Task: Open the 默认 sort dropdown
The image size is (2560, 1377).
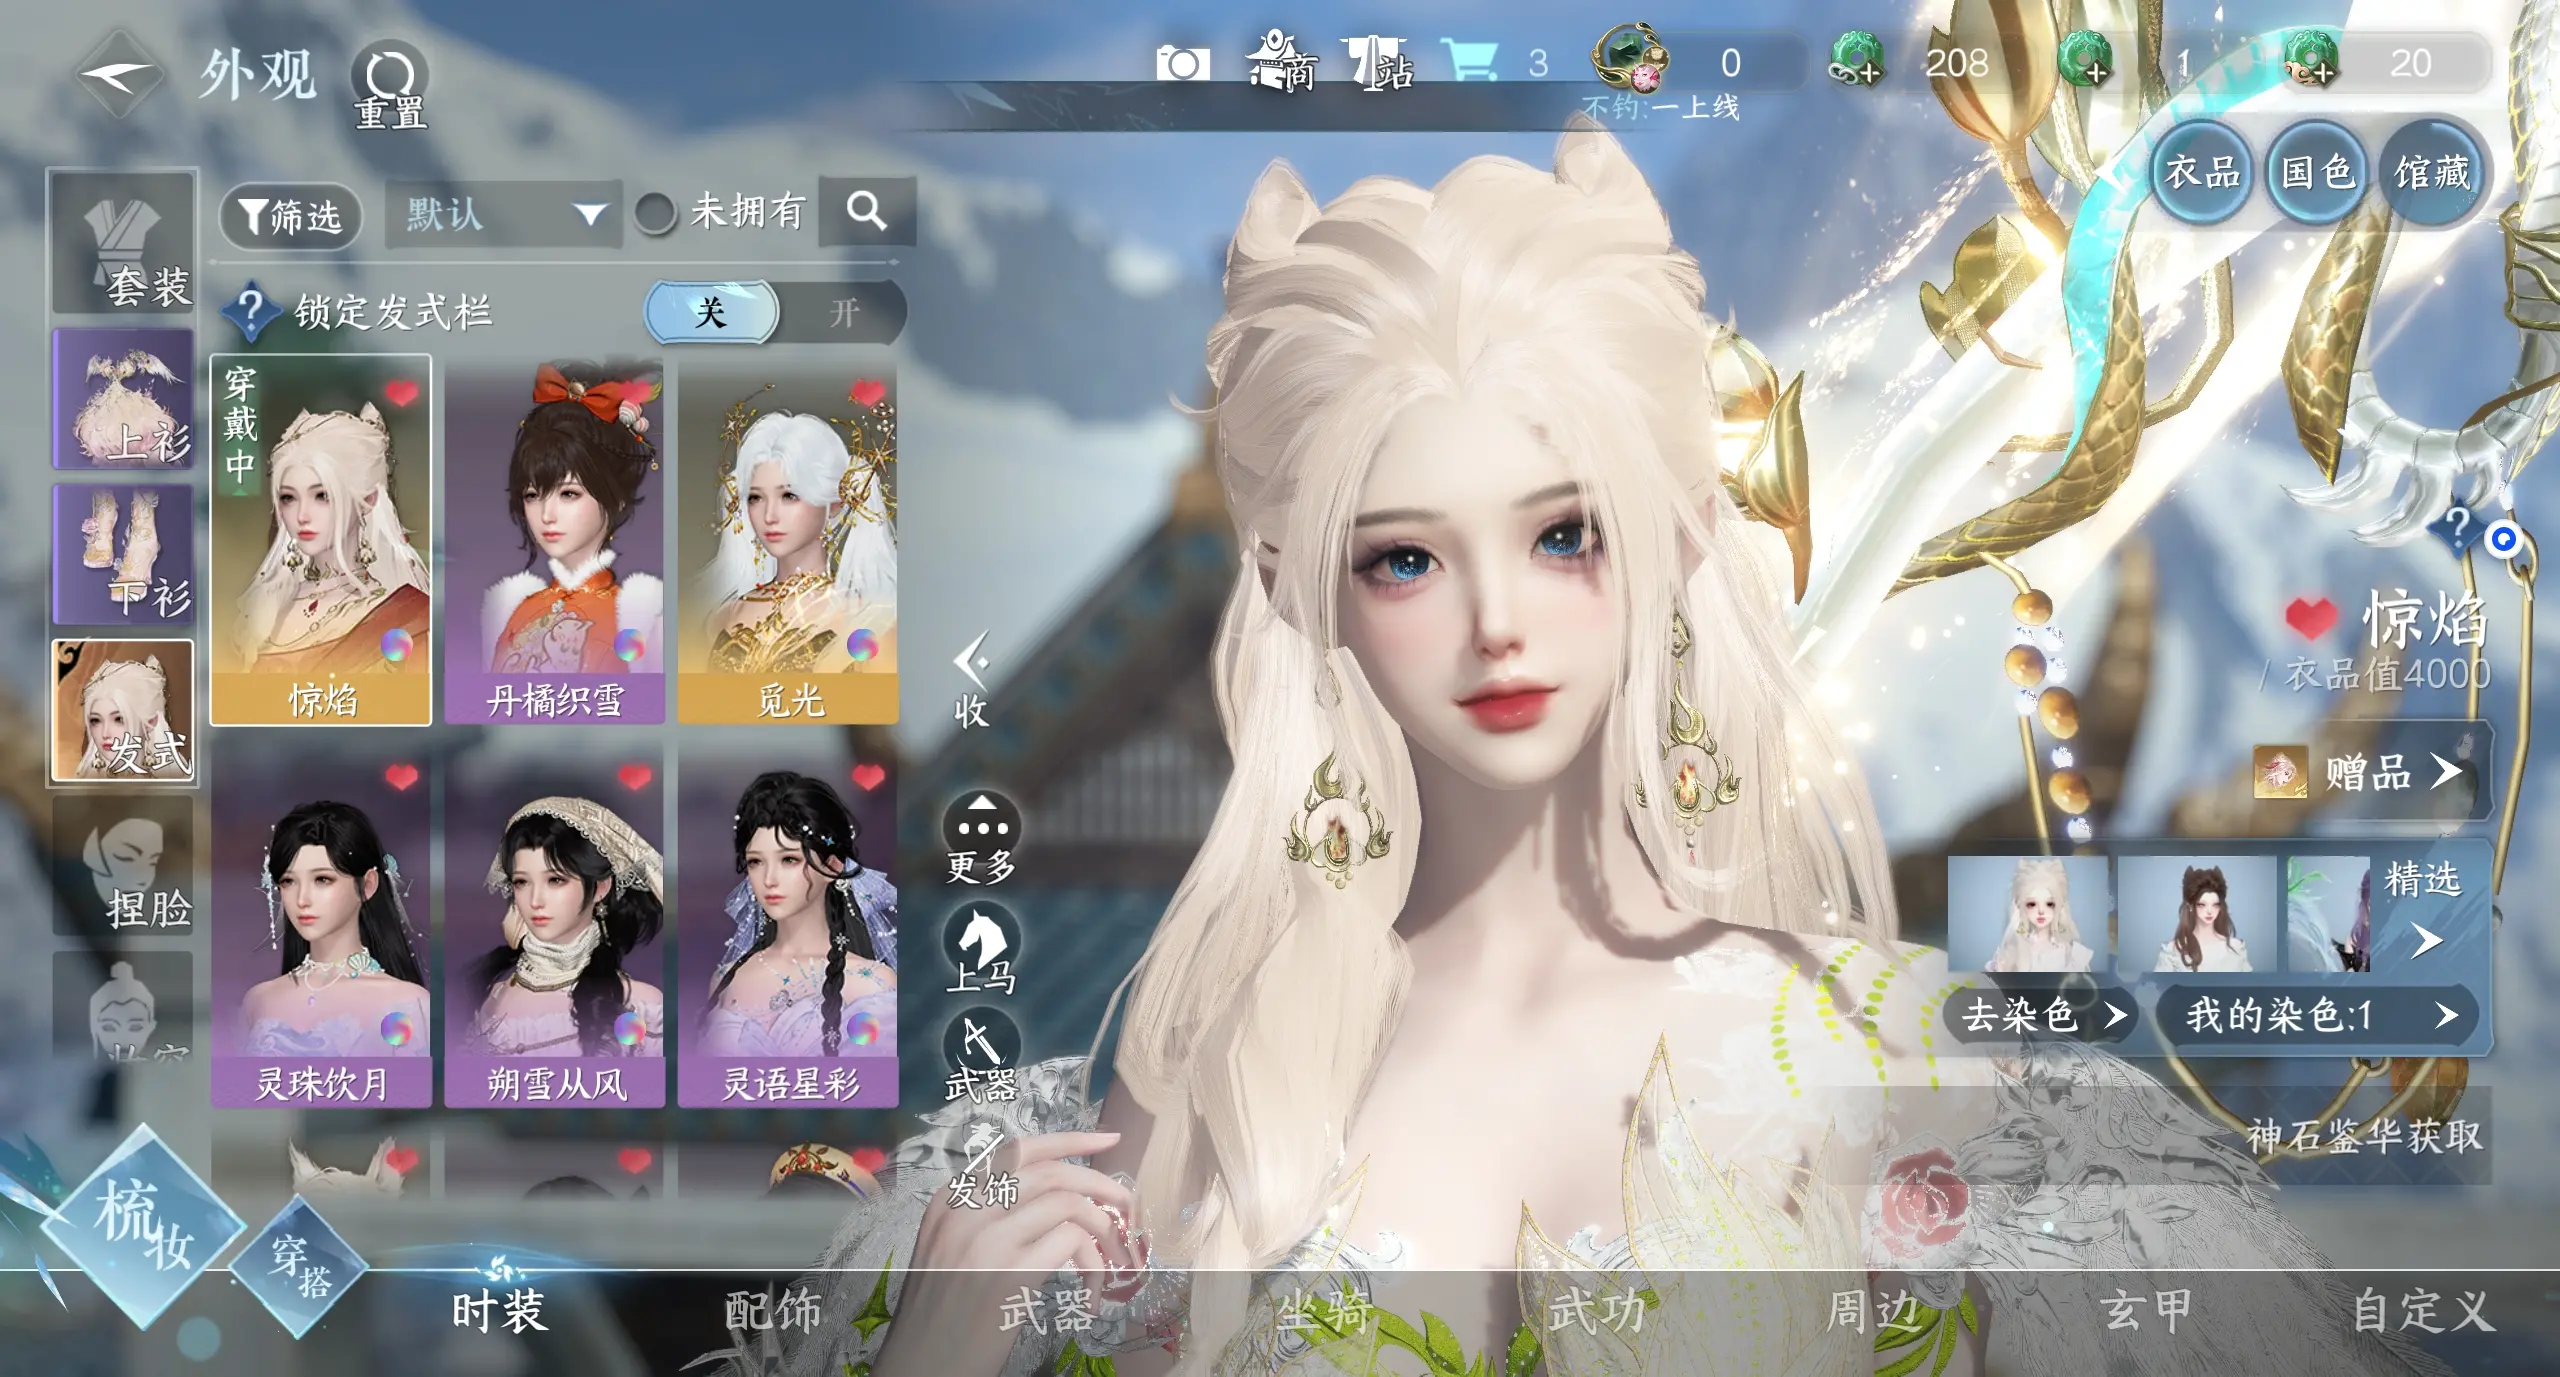Action: pos(503,213)
